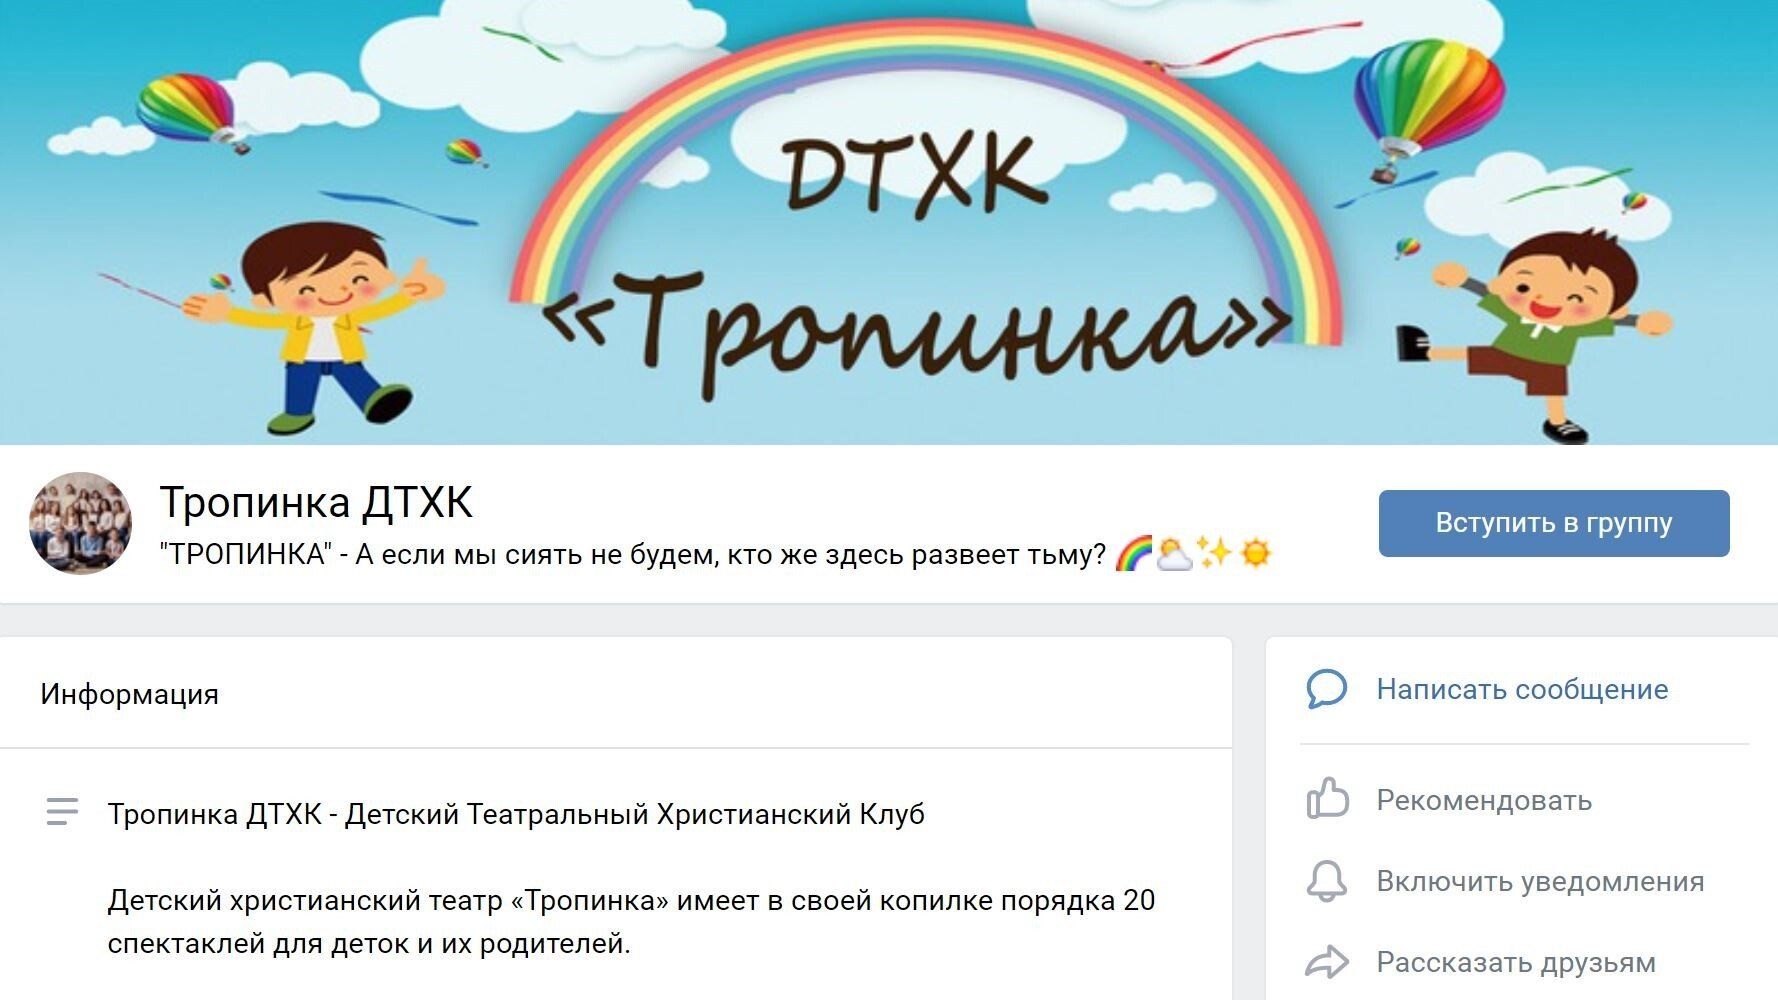Click the description lines icon in Information
Screen dimensions: 1778x1000
62,811
